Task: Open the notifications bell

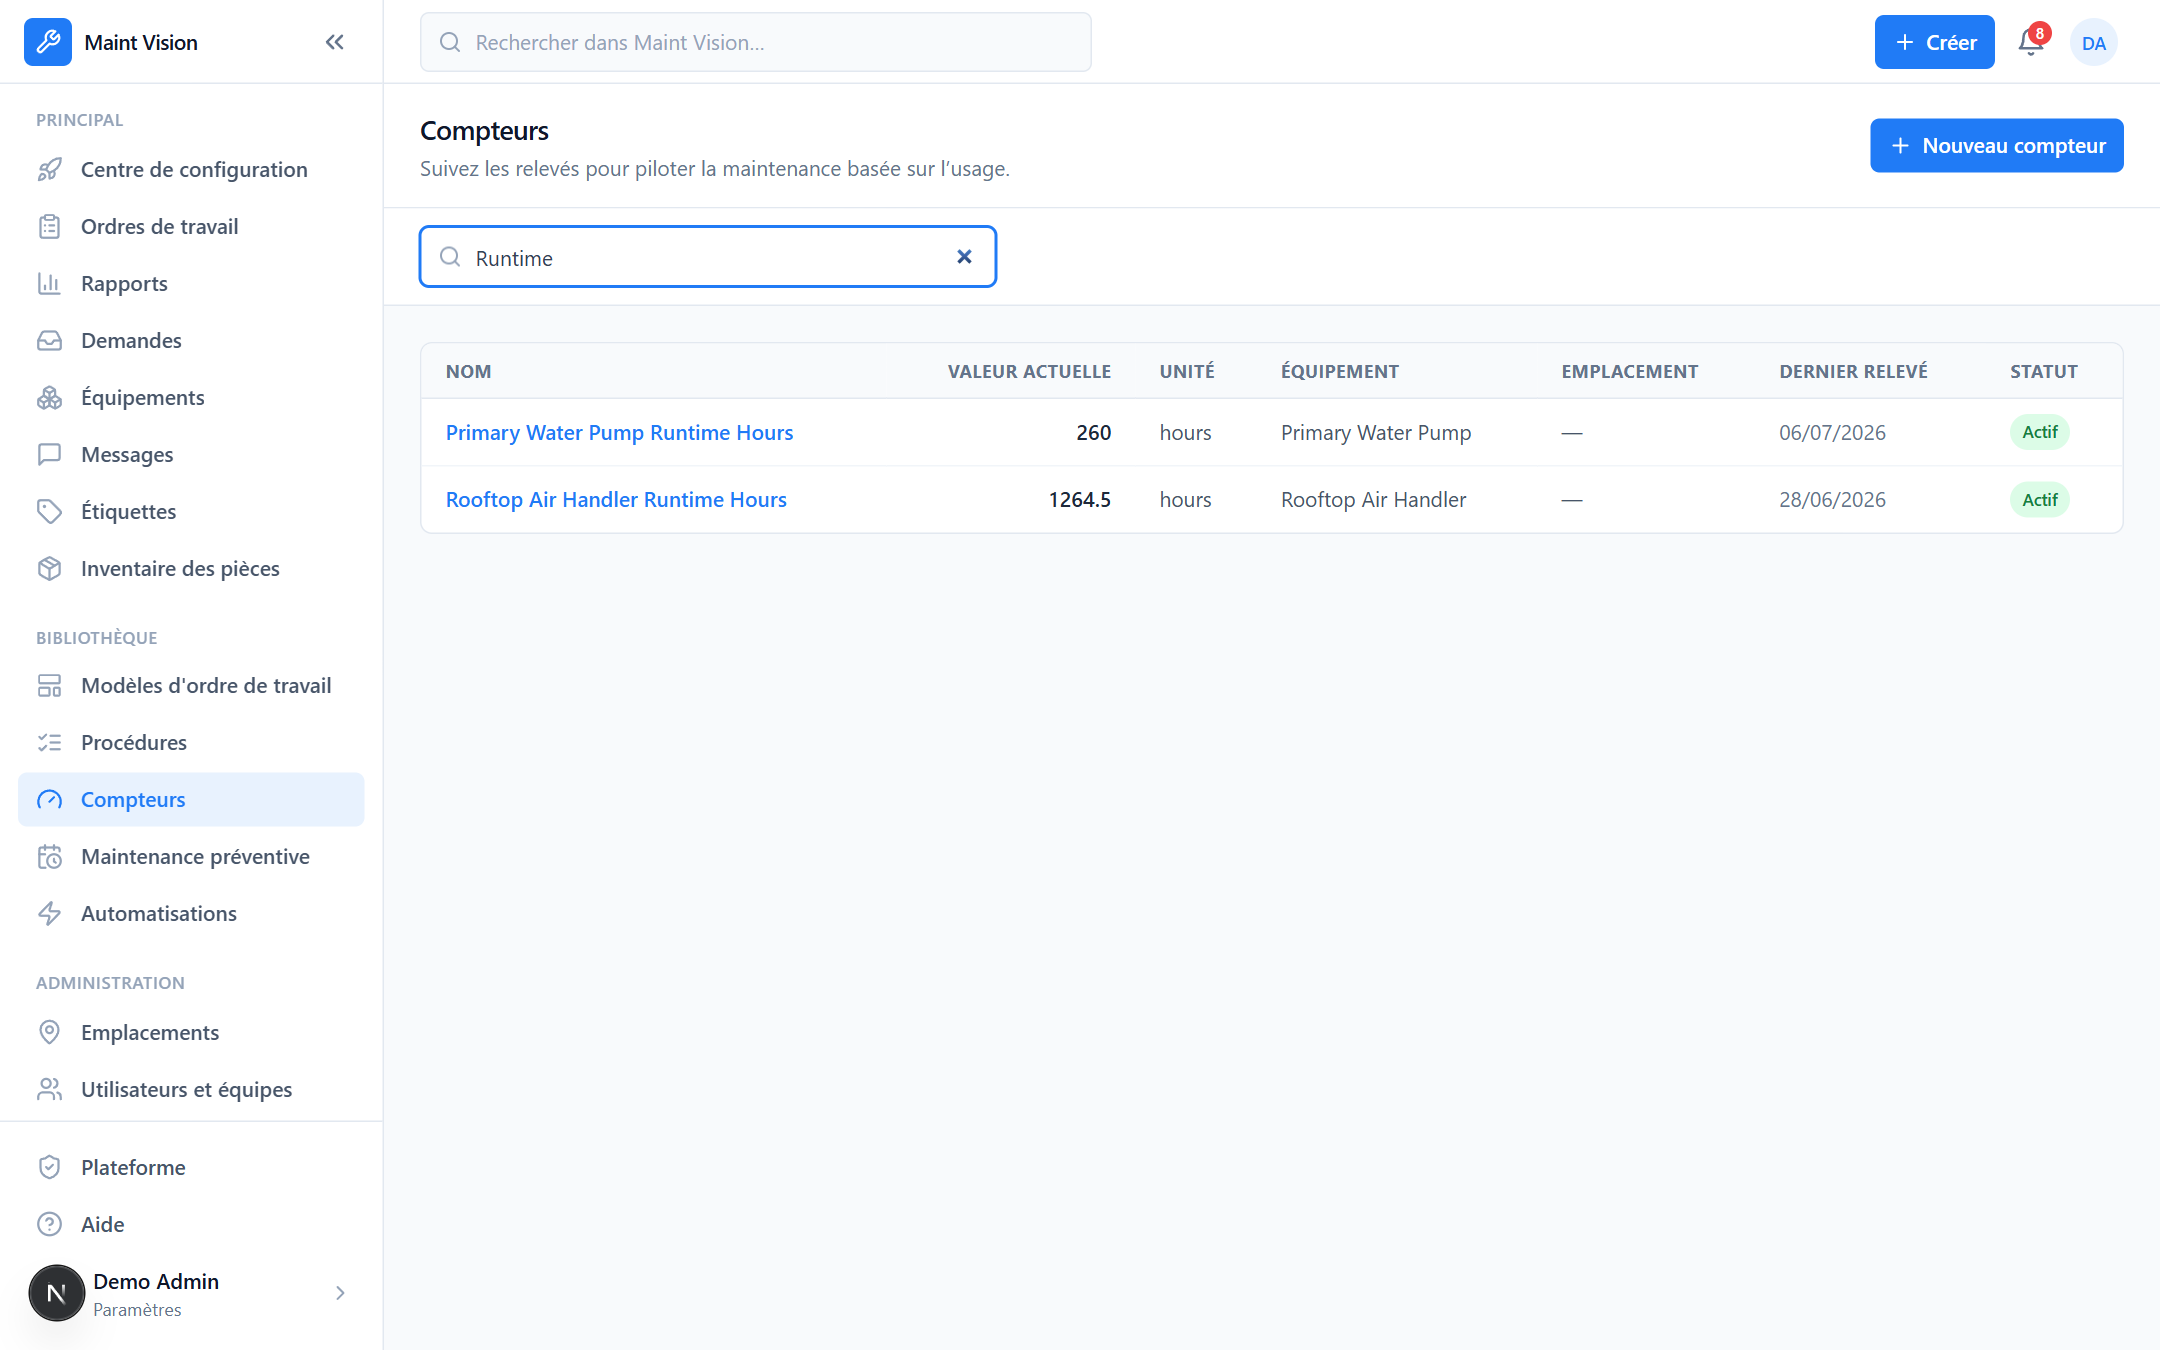Action: click(x=2031, y=42)
